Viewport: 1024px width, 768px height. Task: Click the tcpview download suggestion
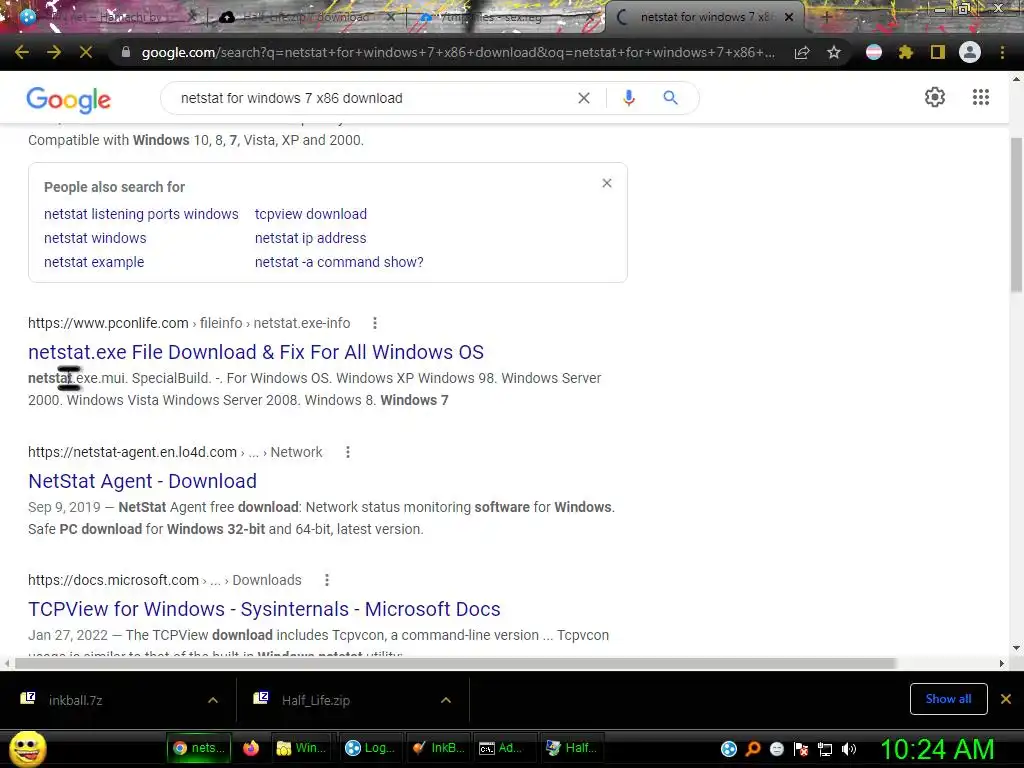pos(311,214)
